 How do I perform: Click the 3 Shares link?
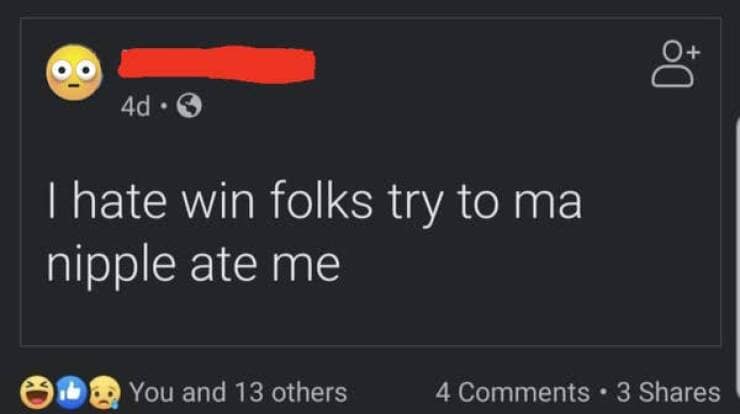coord(670,392)
